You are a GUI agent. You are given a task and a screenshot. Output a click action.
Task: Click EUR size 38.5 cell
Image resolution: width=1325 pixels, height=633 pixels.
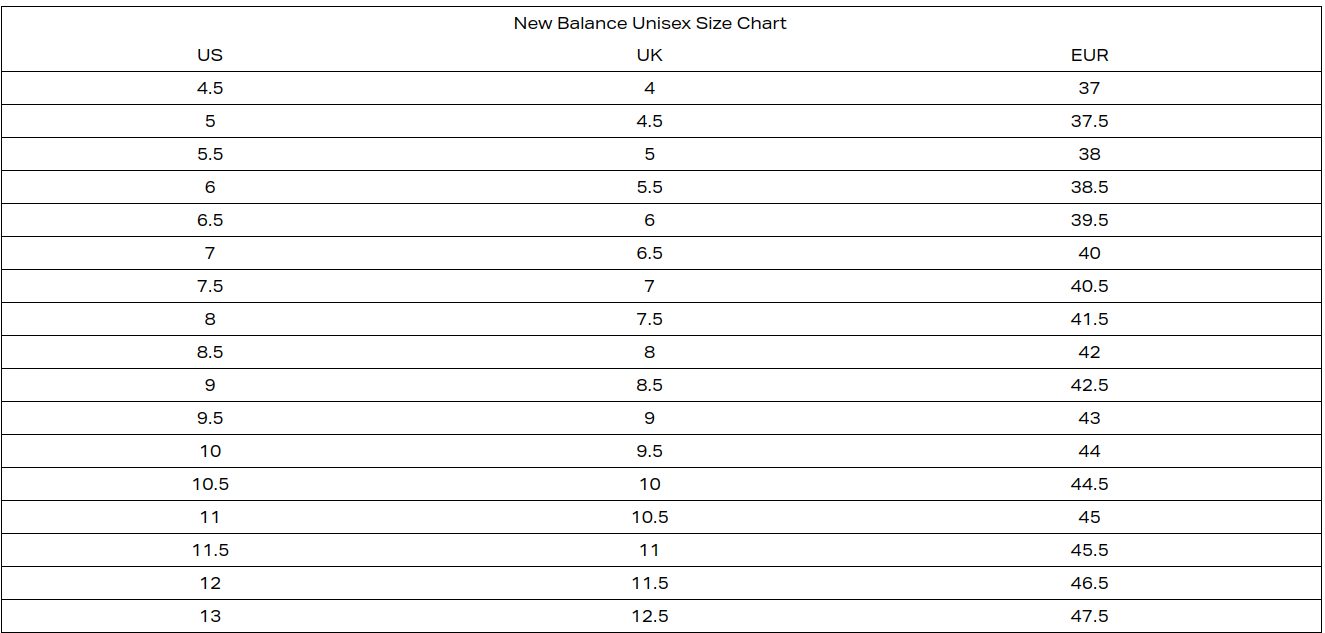tap(1090, 187)
